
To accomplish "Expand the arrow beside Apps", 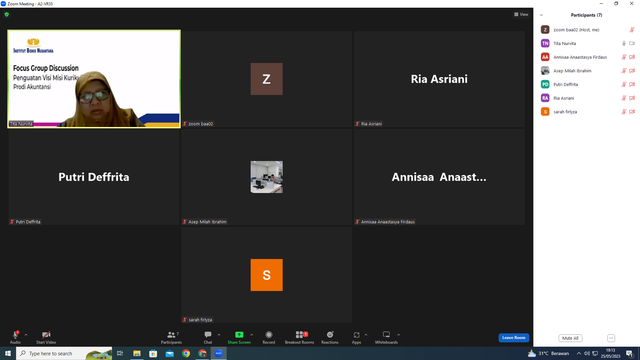I will [x=366, y=335].
